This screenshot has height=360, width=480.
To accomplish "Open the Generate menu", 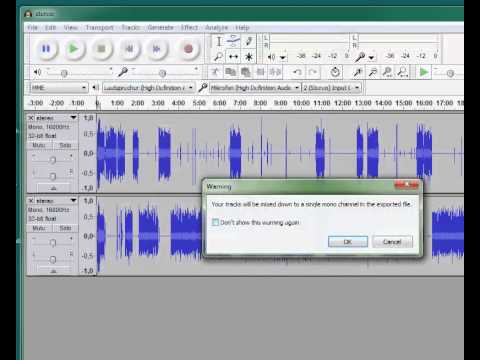I will pyautogui.click(x=161, y=27).
